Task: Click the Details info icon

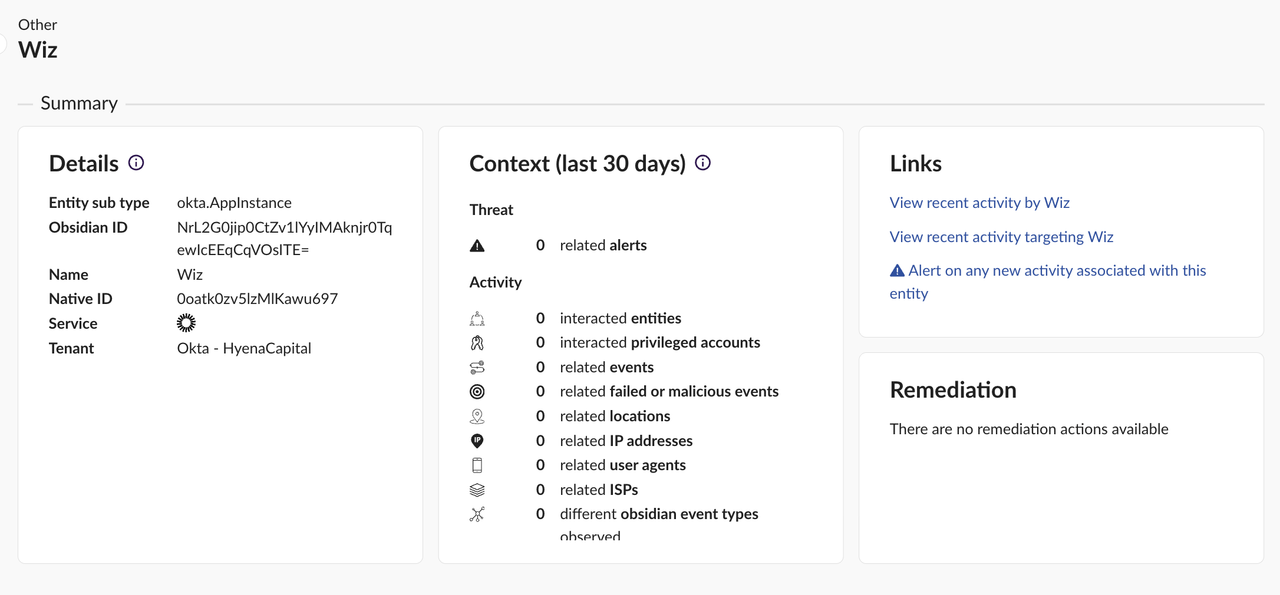Action: [x=137, y=163]
